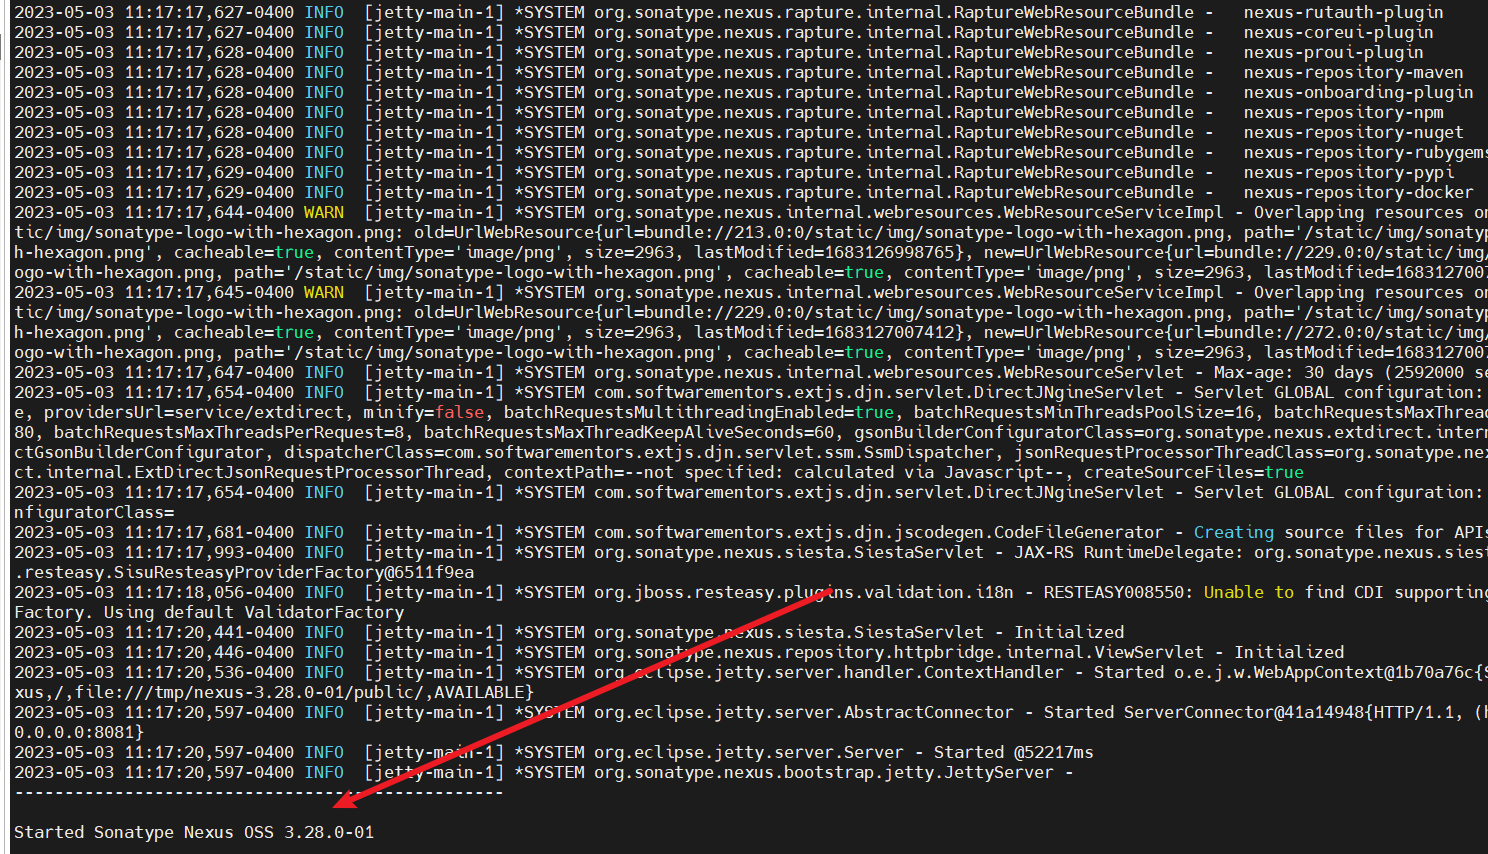Select the nexus-coreui-plugin text
The height and width of the screenshot is (854, 1488).
point(1338,32)
